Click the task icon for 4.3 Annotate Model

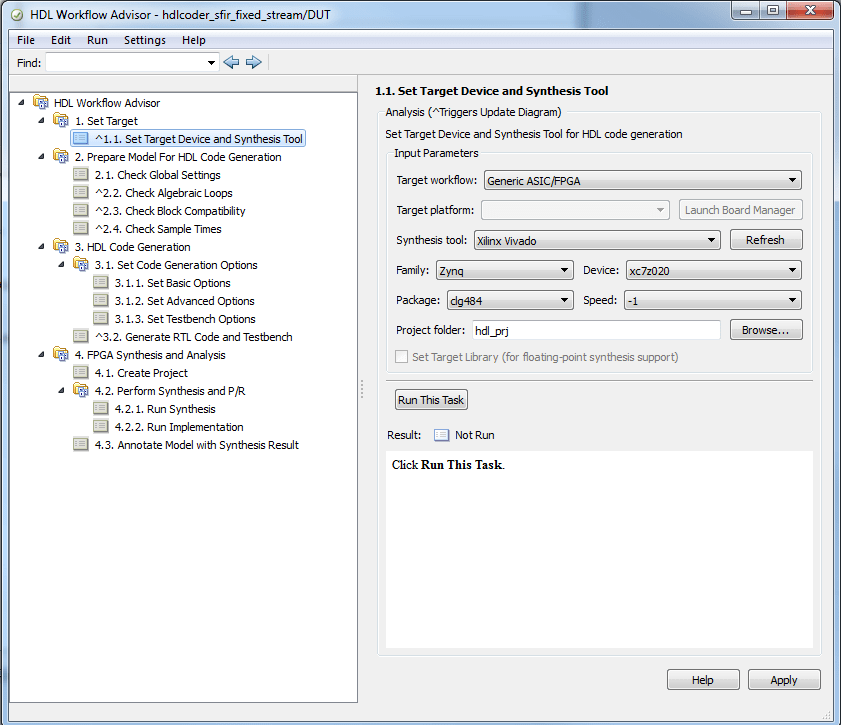81,445
